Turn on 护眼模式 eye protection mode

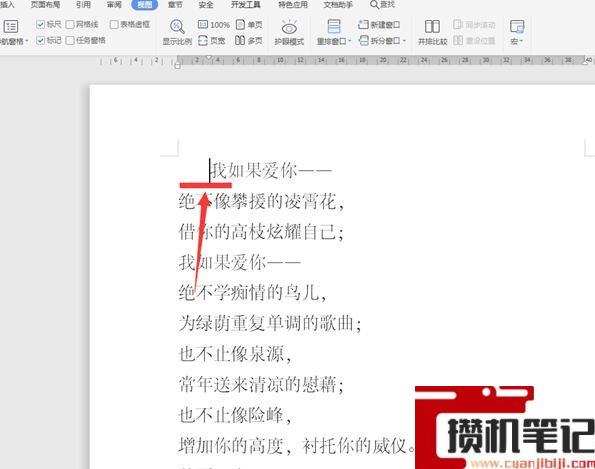point(289,33)
